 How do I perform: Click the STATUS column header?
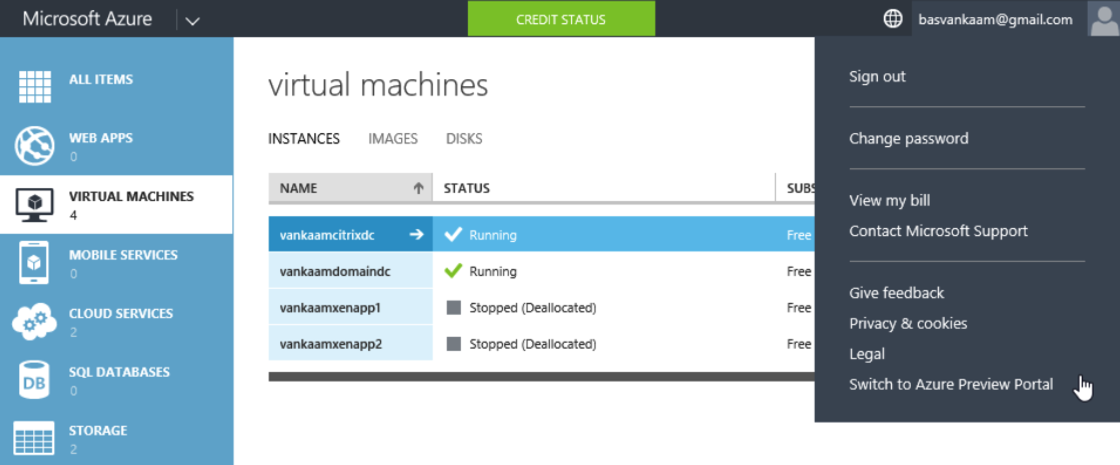coord(604,189)
